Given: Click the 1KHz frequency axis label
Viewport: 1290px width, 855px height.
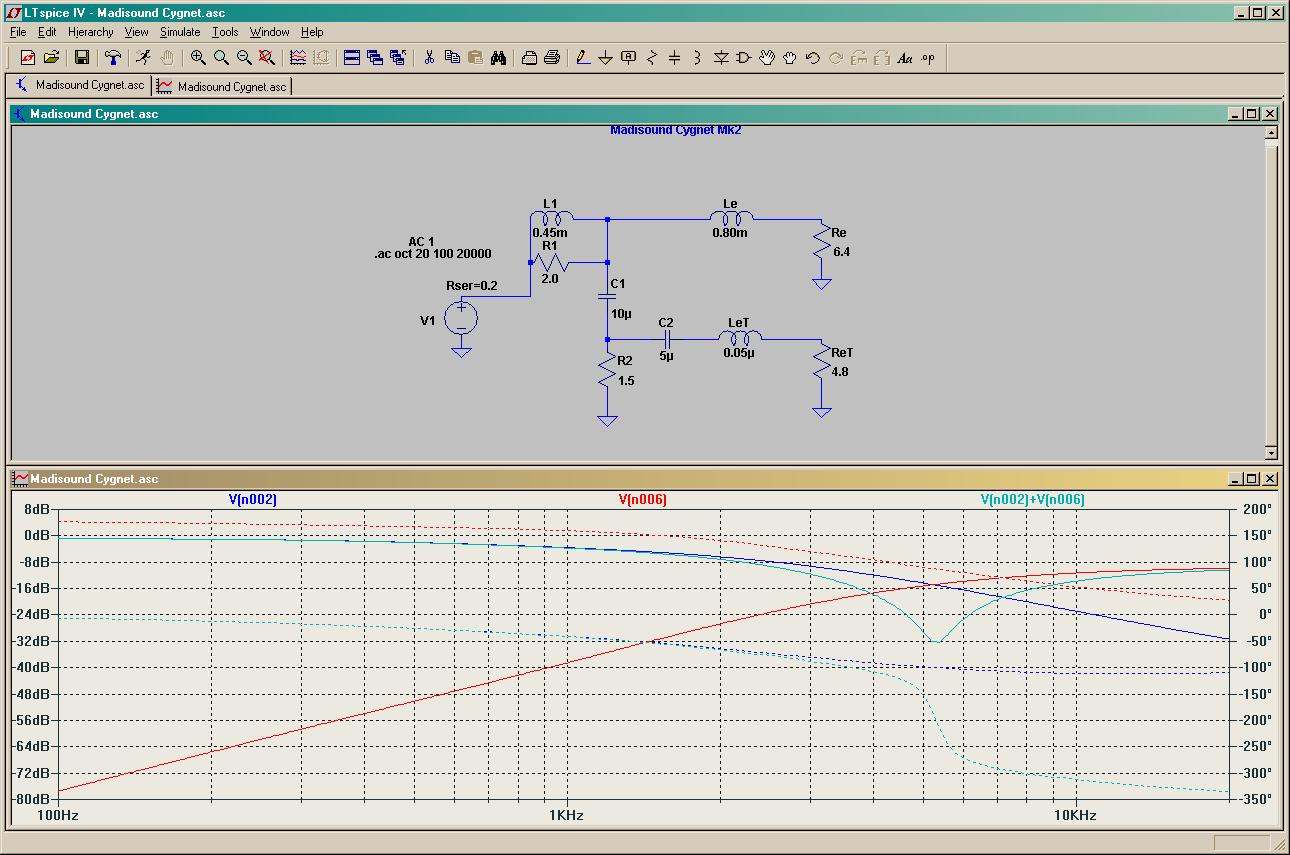Looking at the screenshot, I should [x=565, y=815].
